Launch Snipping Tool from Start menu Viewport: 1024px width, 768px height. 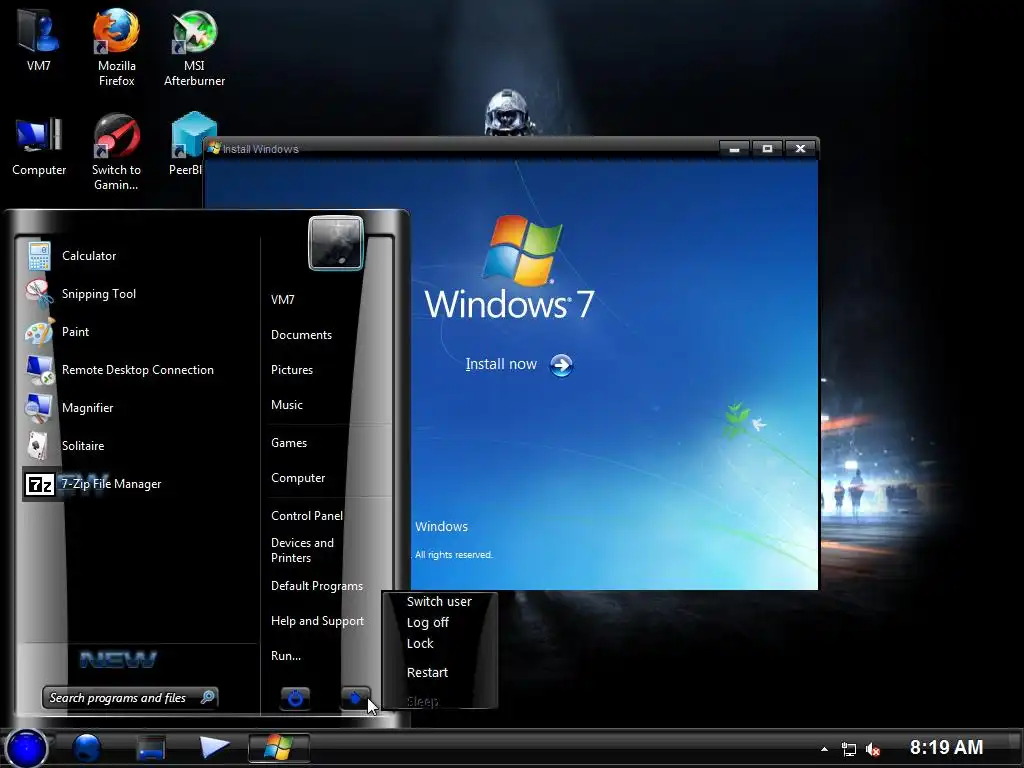pyautogui.click(x=99, y=294)
